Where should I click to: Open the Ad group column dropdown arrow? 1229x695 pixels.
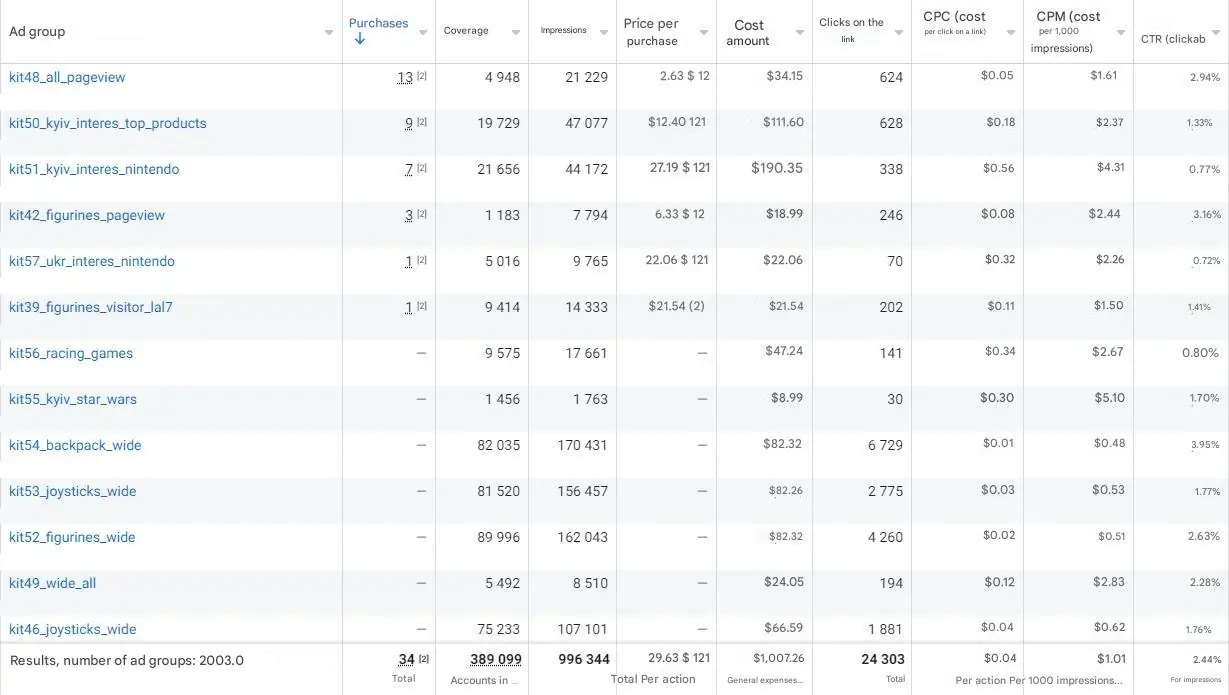(x=329, y=33)
